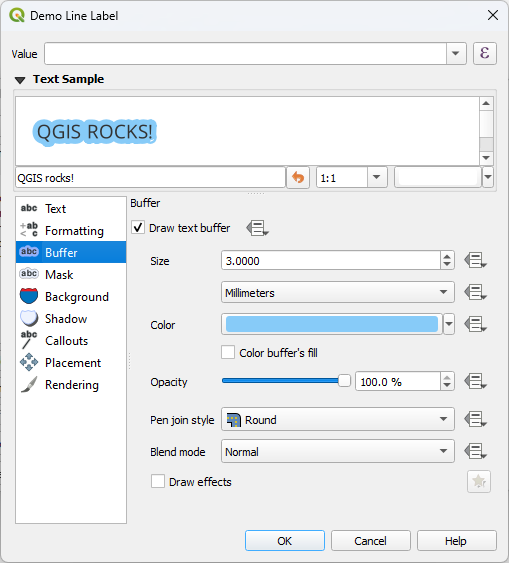Open the Millimeters unit dropdown
This screenshot has height=563, width=509.
point(338,292)
